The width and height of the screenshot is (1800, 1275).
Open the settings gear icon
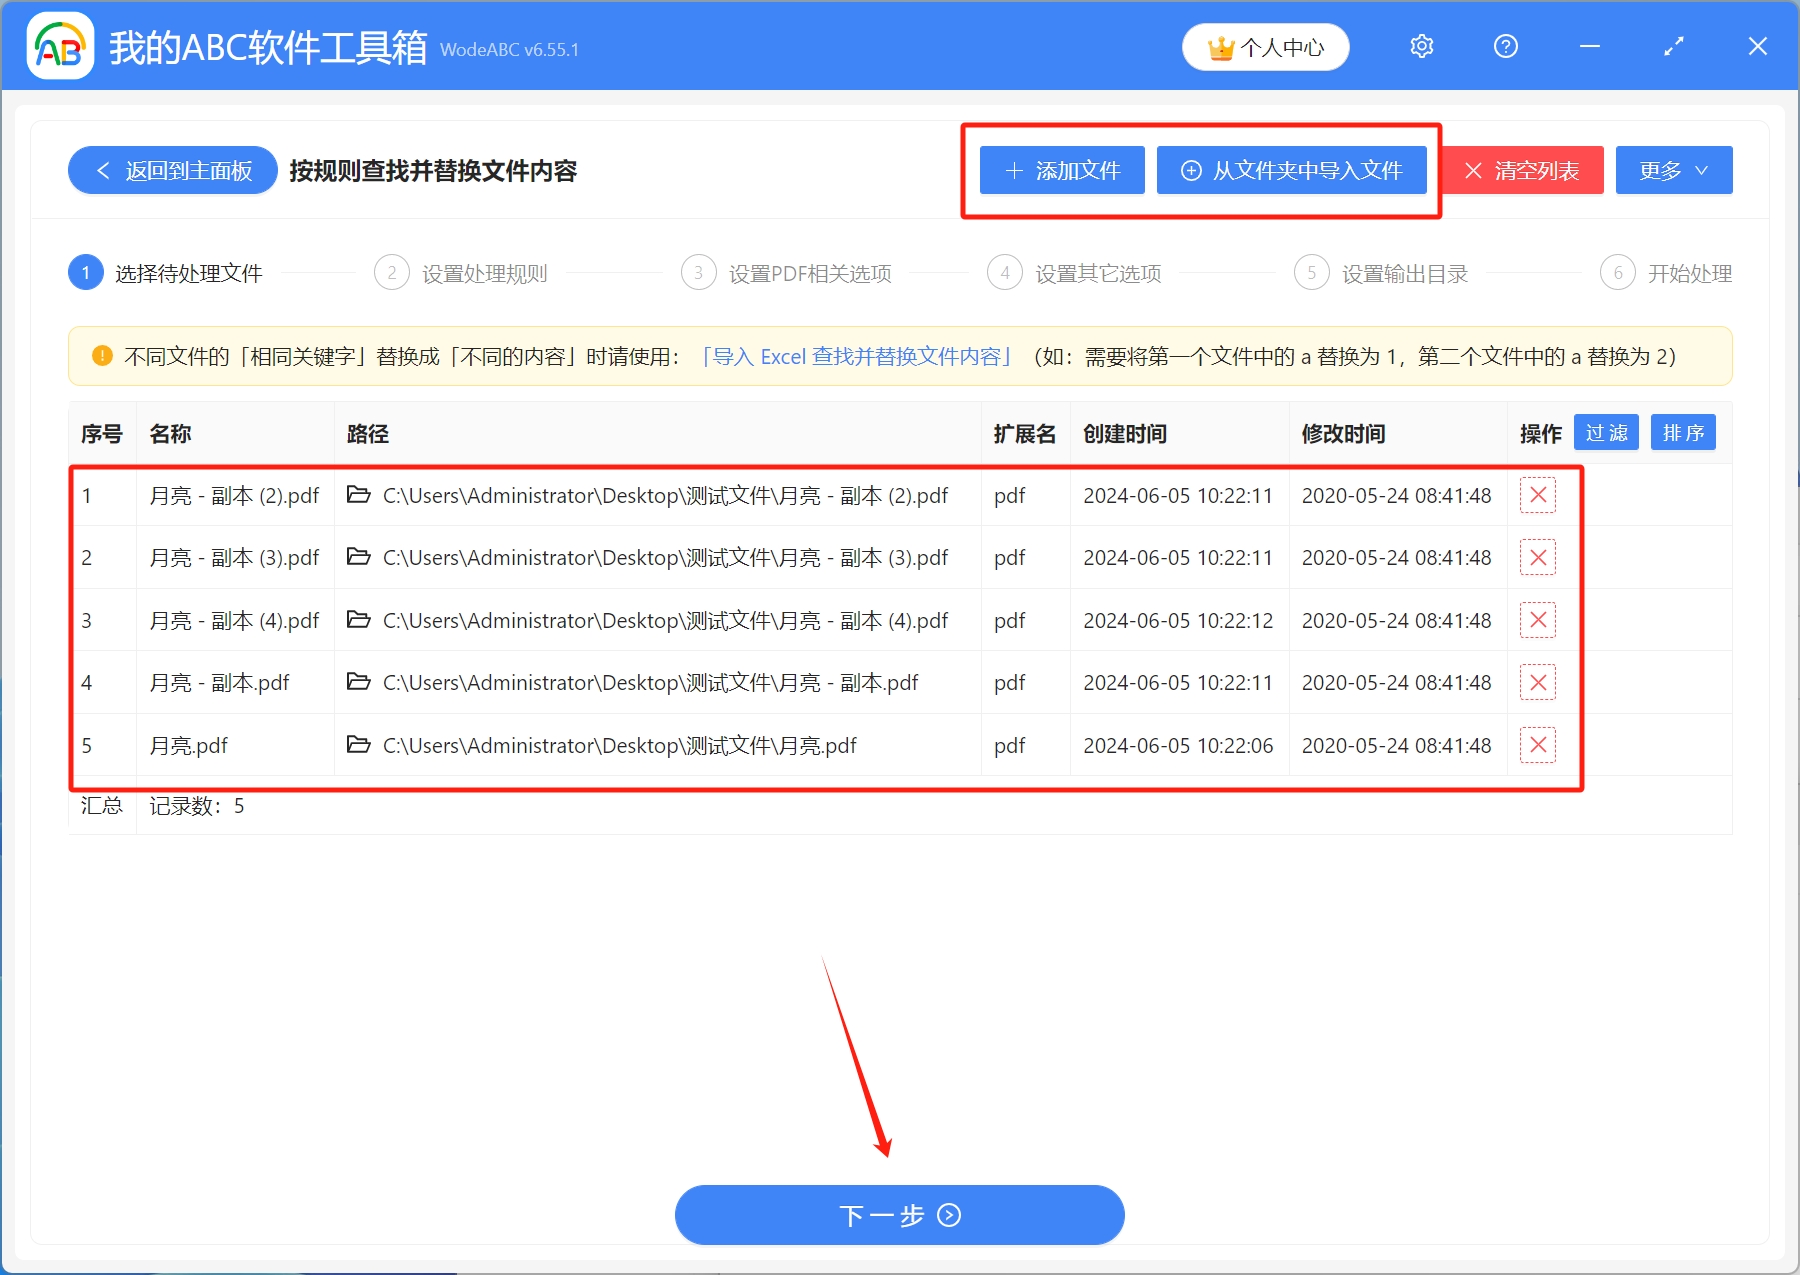[1421, 46]
